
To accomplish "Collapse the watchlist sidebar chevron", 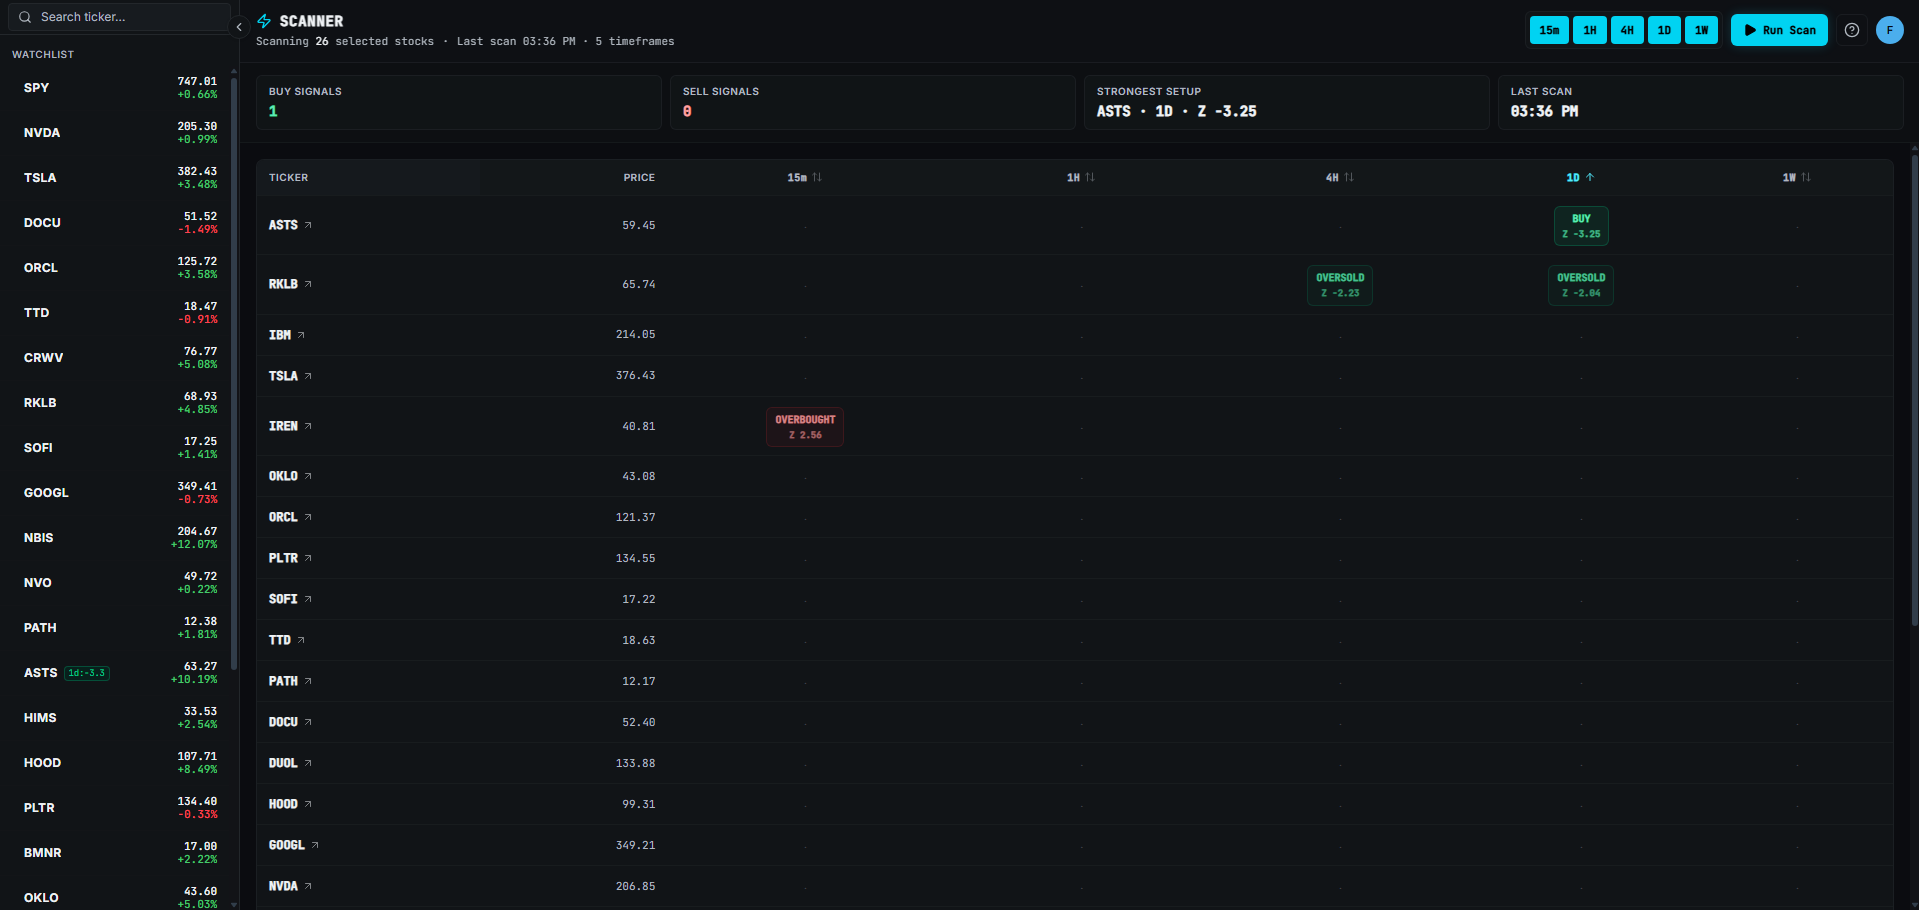I will point(239,28).
